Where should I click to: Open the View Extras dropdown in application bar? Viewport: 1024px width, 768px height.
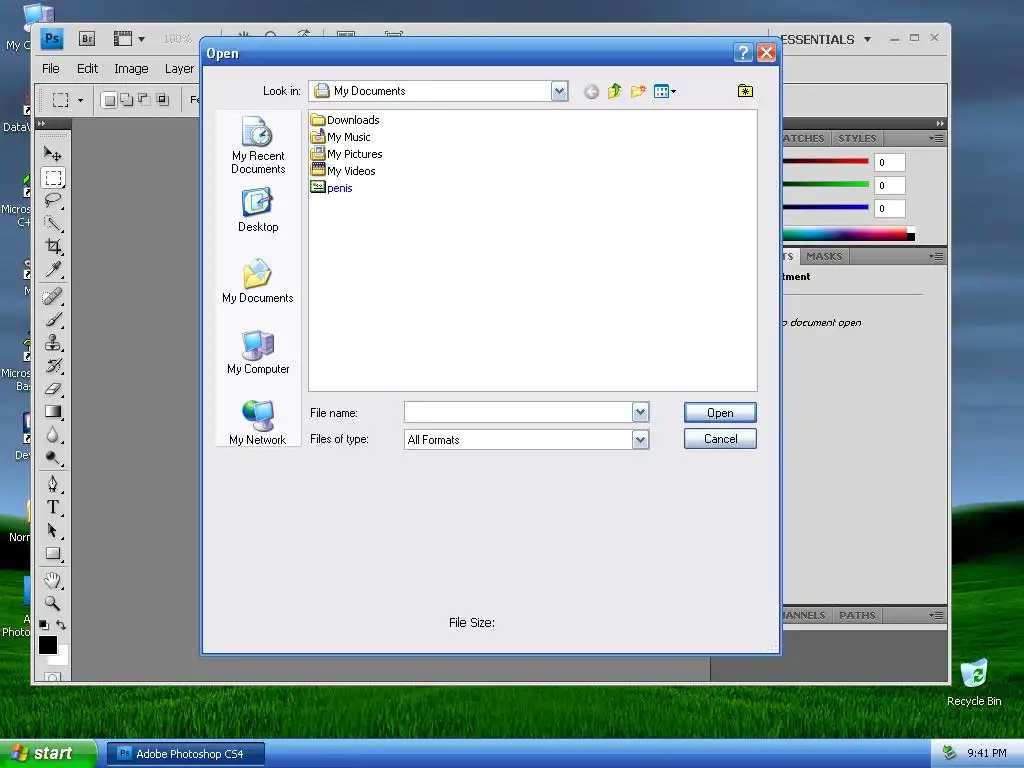pos(129,39)
